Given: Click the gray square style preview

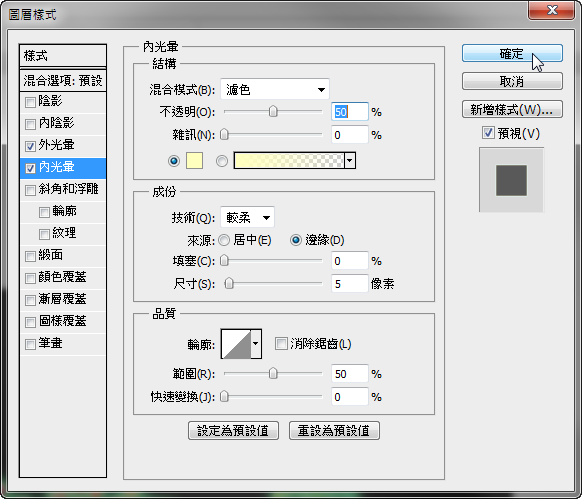Looking at the screenshot, I should [x=511, y=180].
